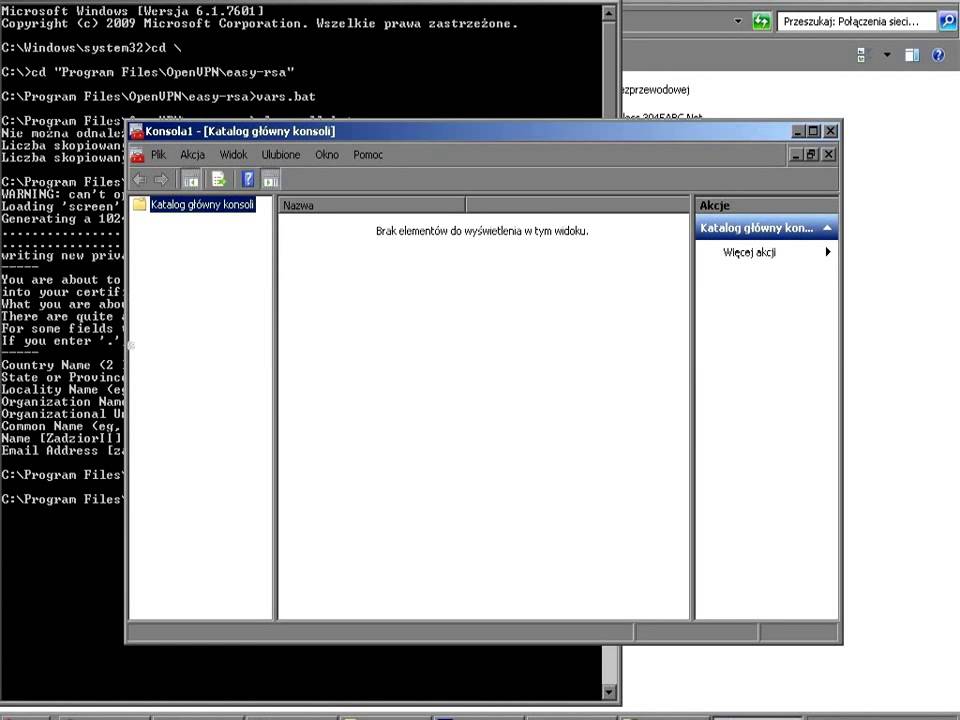Click the Akcje pane header
The image size is (960, 720).
pyautogui.click(x=767, y=206)
